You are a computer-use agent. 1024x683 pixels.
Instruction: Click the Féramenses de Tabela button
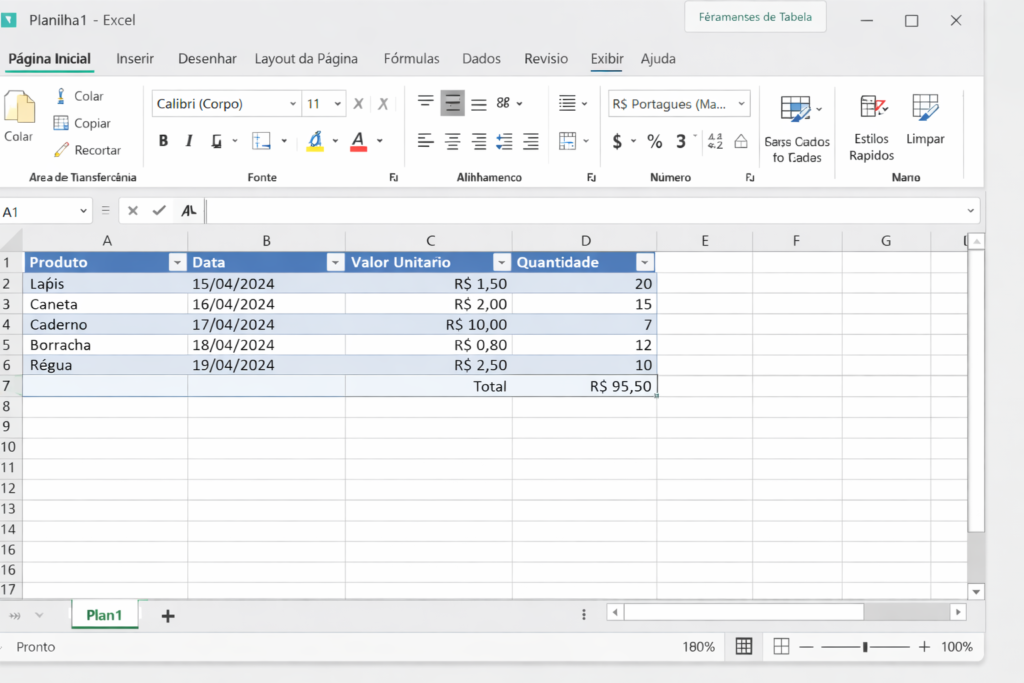(756, 17)
